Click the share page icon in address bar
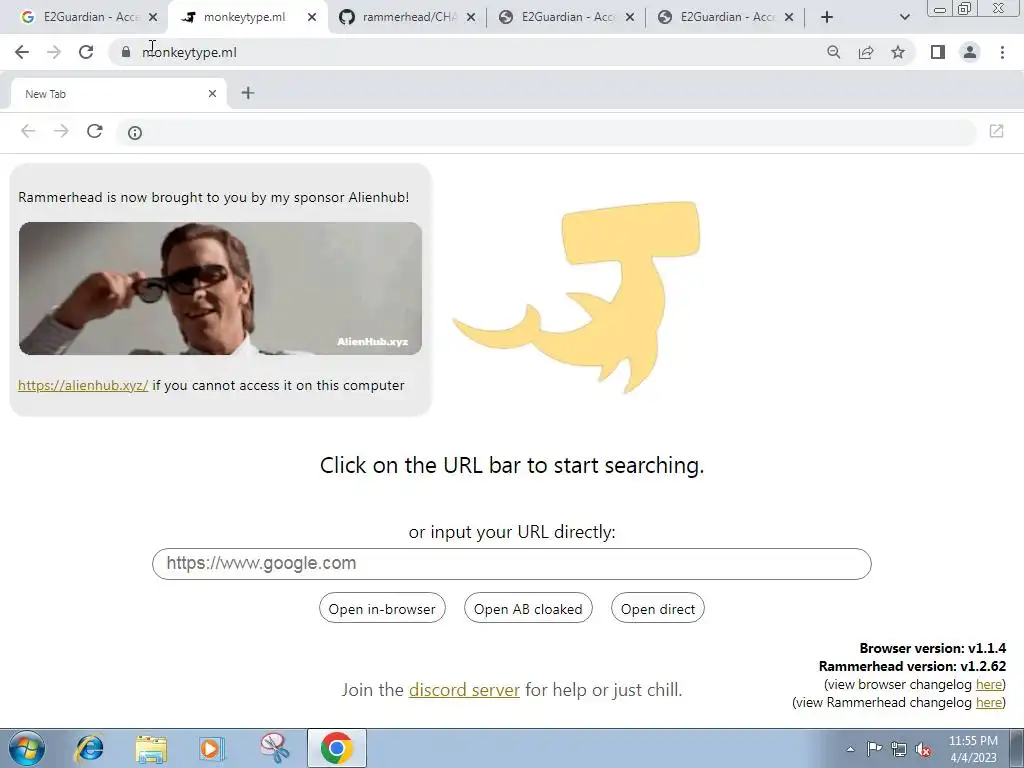 [866, 52]
